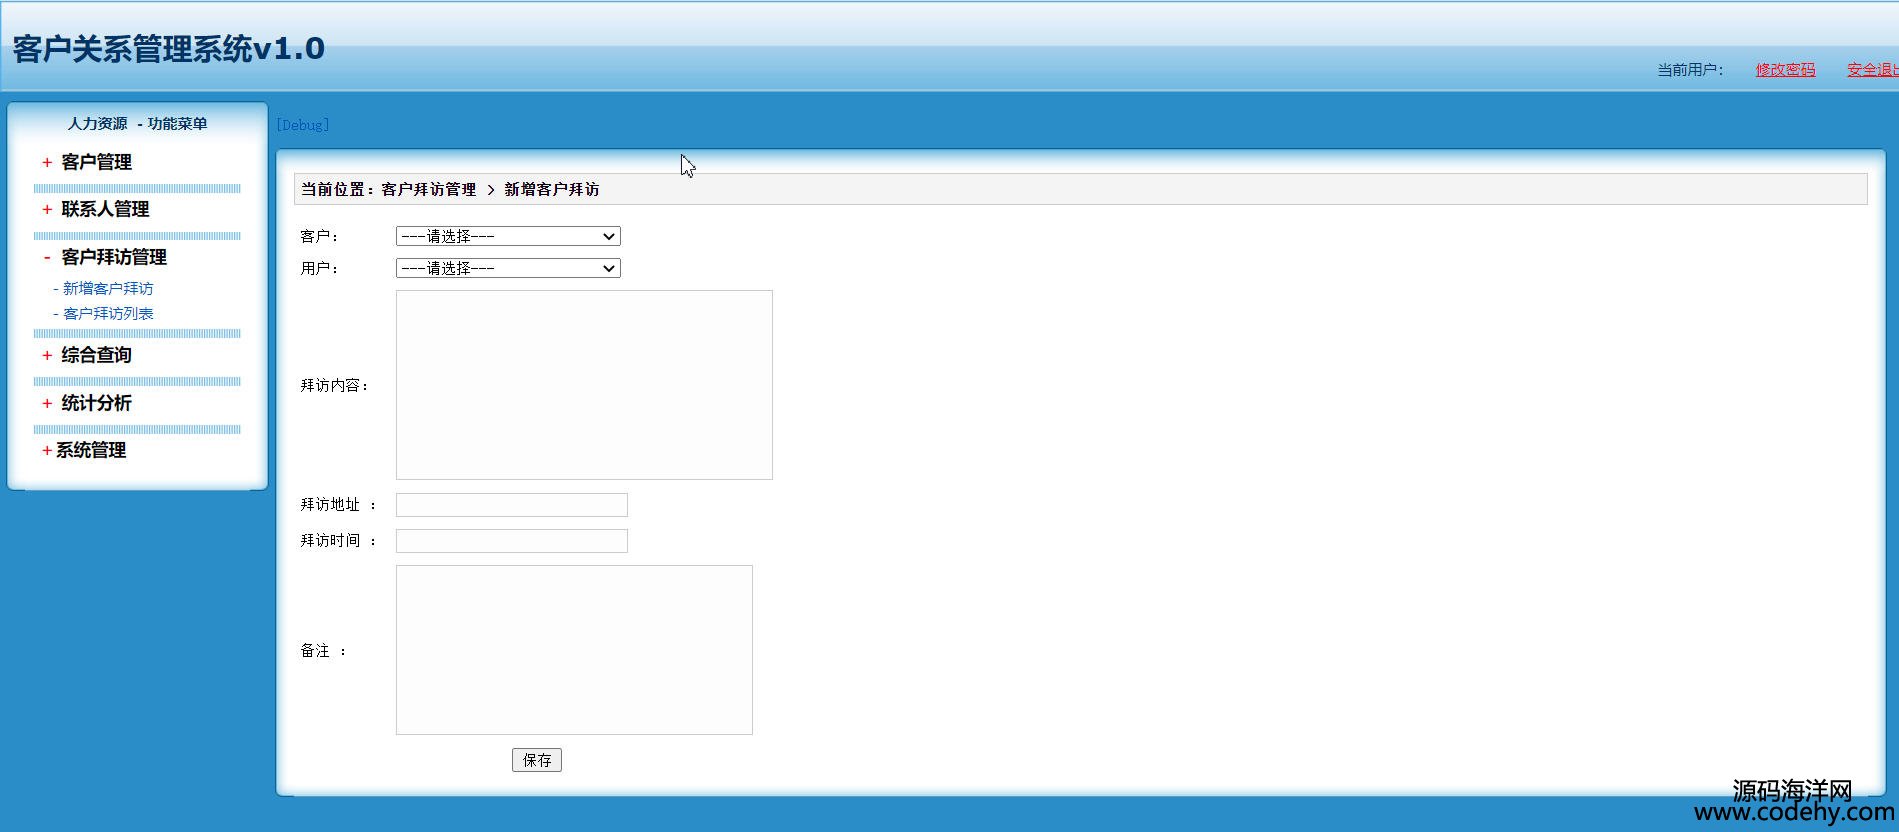Viewport: 1899px width, 832px height.
Task: Focus the 拜访时间 input field
Action: 511,541
